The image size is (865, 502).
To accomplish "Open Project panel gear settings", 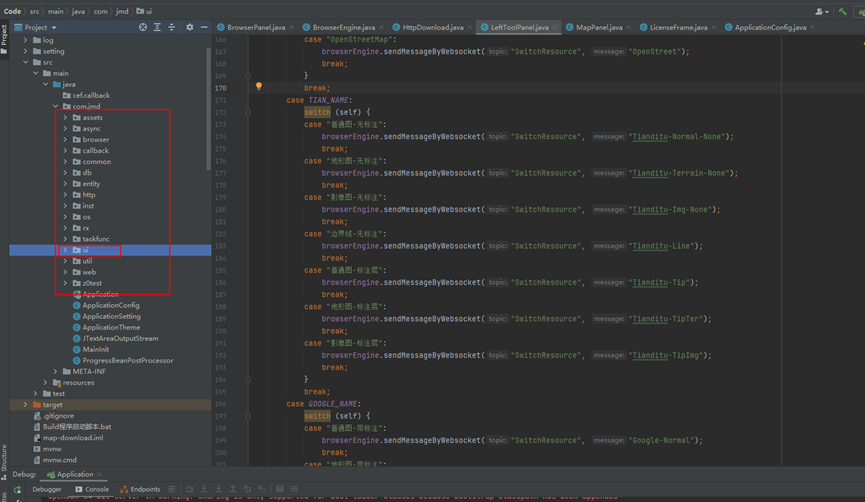I will coord(190,27).
